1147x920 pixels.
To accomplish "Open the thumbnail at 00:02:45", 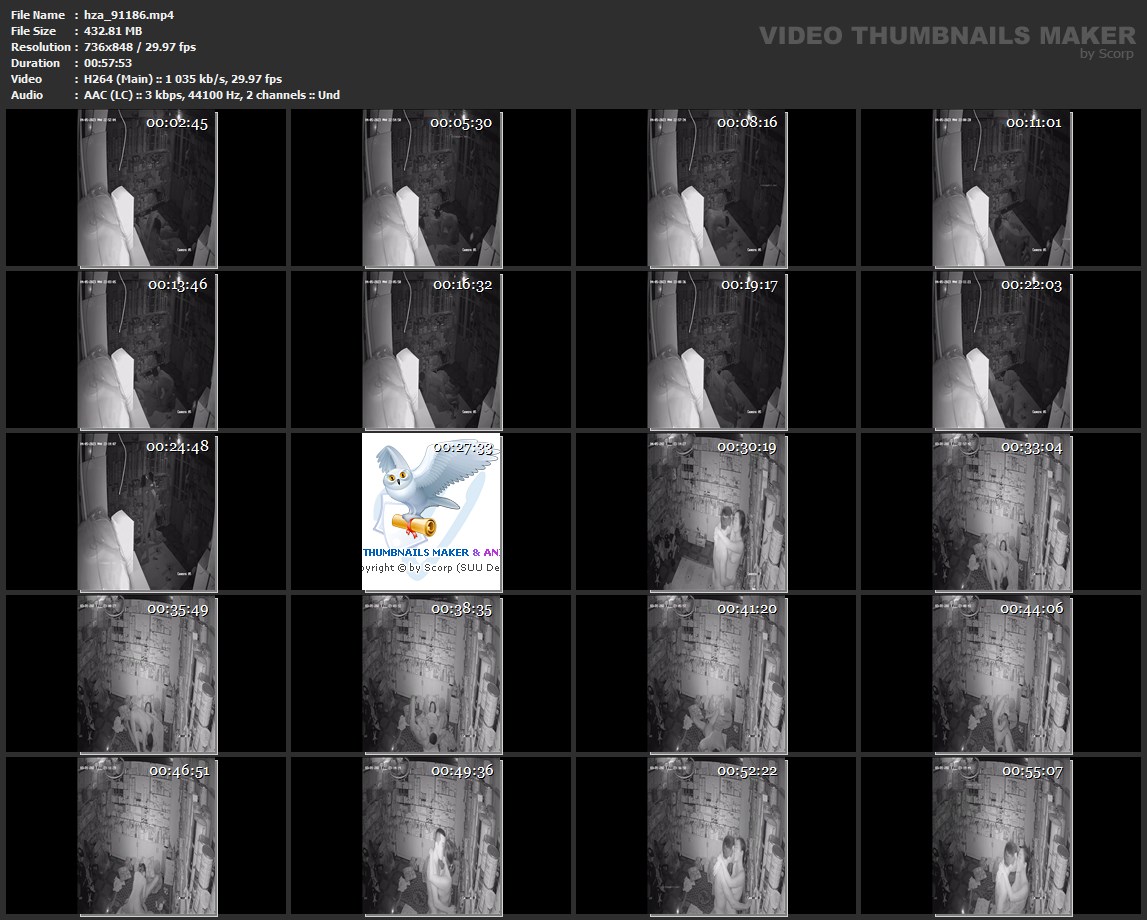I will 146,188.
